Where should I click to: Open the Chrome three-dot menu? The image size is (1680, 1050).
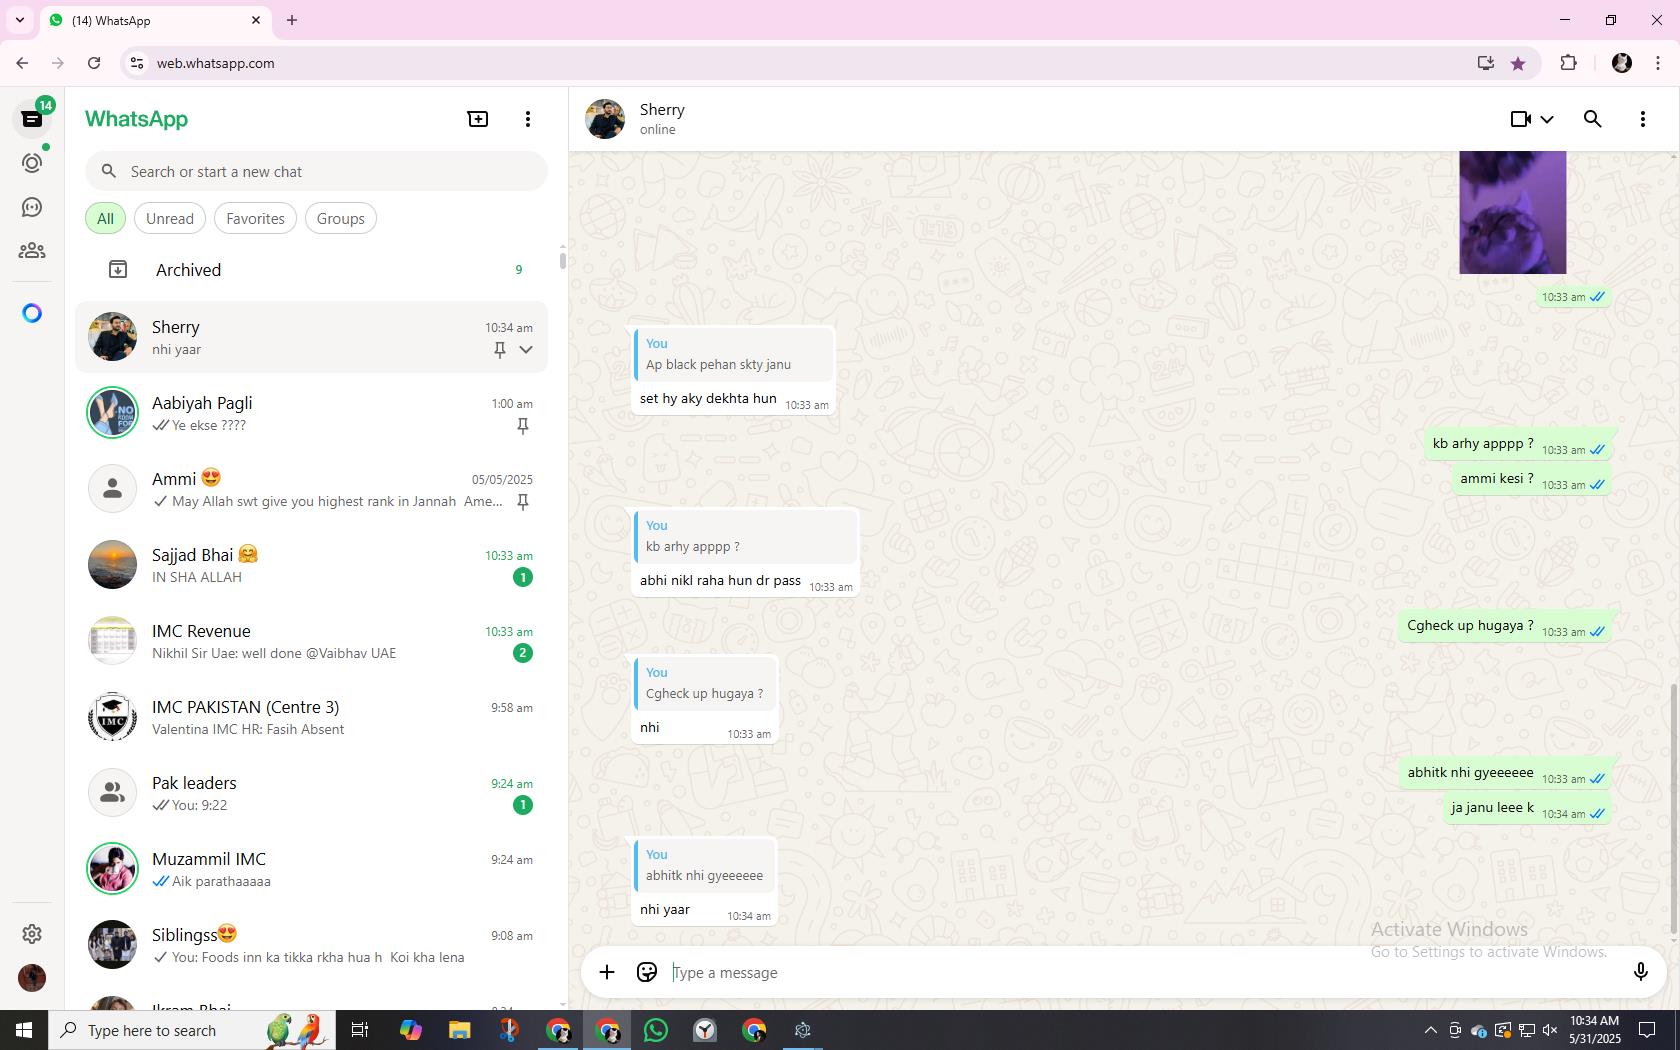(1658, 63)
